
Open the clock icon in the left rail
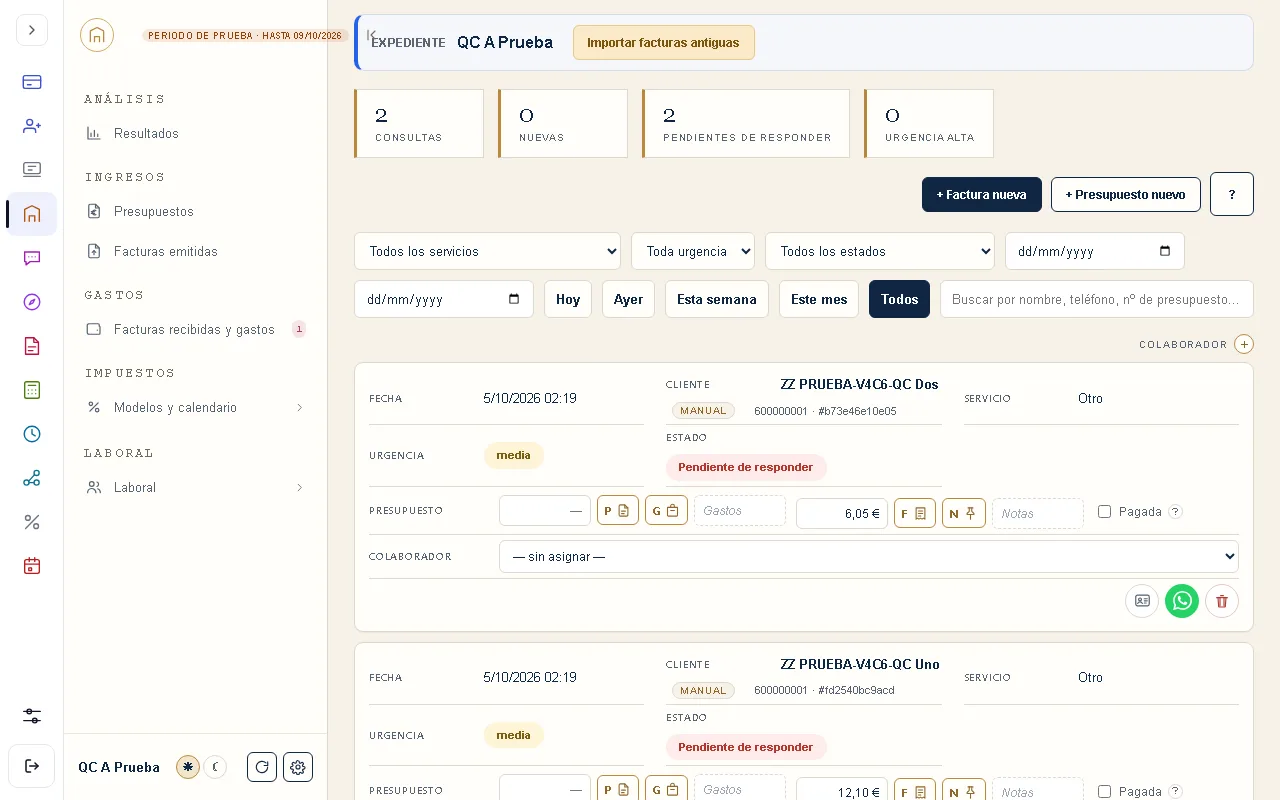coord(32,434)
